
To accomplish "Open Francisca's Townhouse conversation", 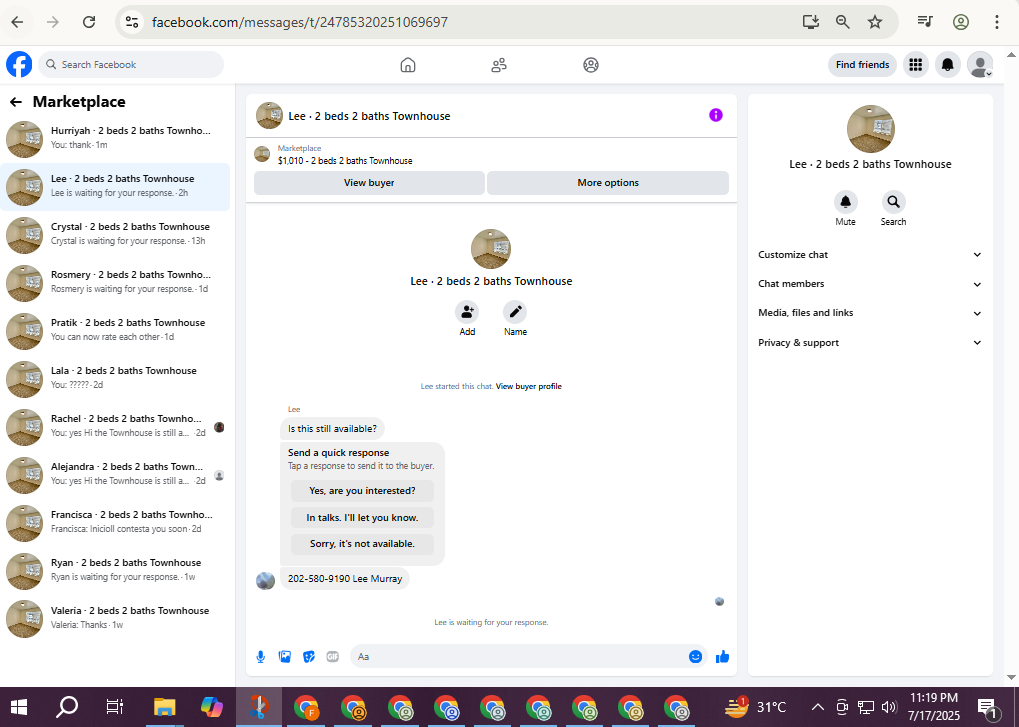I will (x=115, y=523).
